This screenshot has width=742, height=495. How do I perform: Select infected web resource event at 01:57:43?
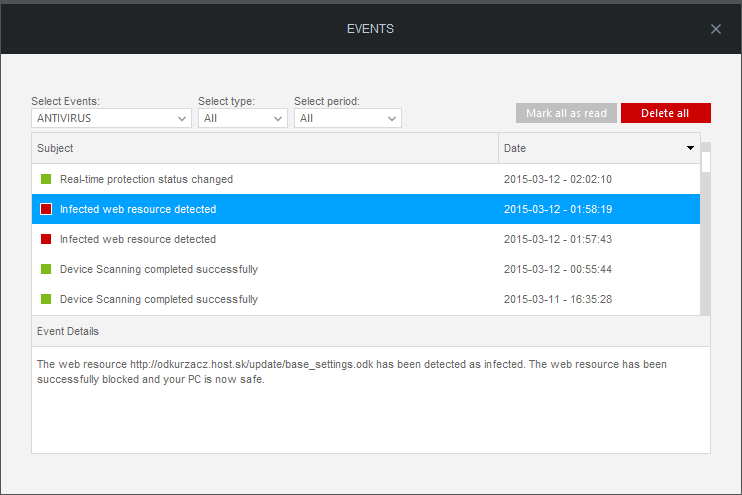click(366, 239)
